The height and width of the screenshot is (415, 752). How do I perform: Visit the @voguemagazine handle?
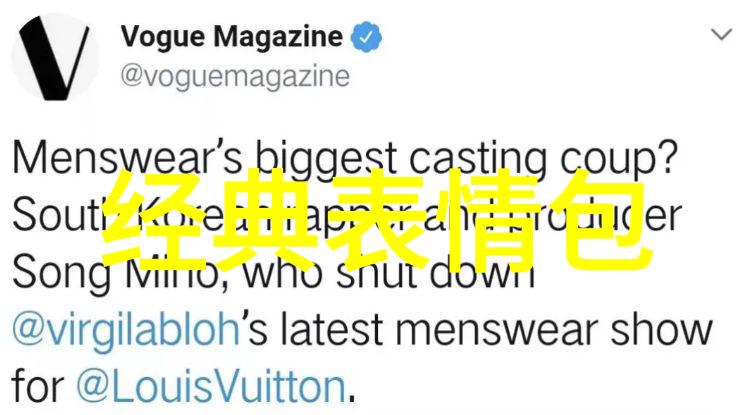(x=235, y=77)
